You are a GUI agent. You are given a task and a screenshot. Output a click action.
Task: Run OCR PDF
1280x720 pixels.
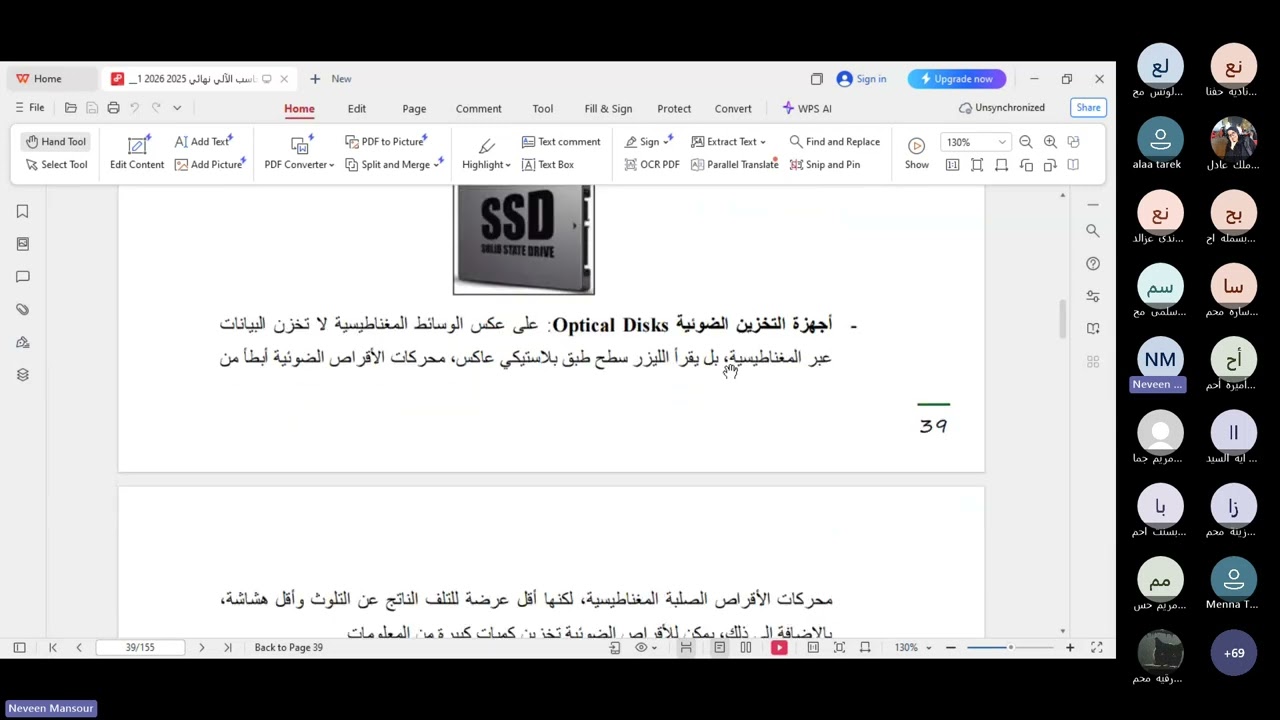point(652,165)
